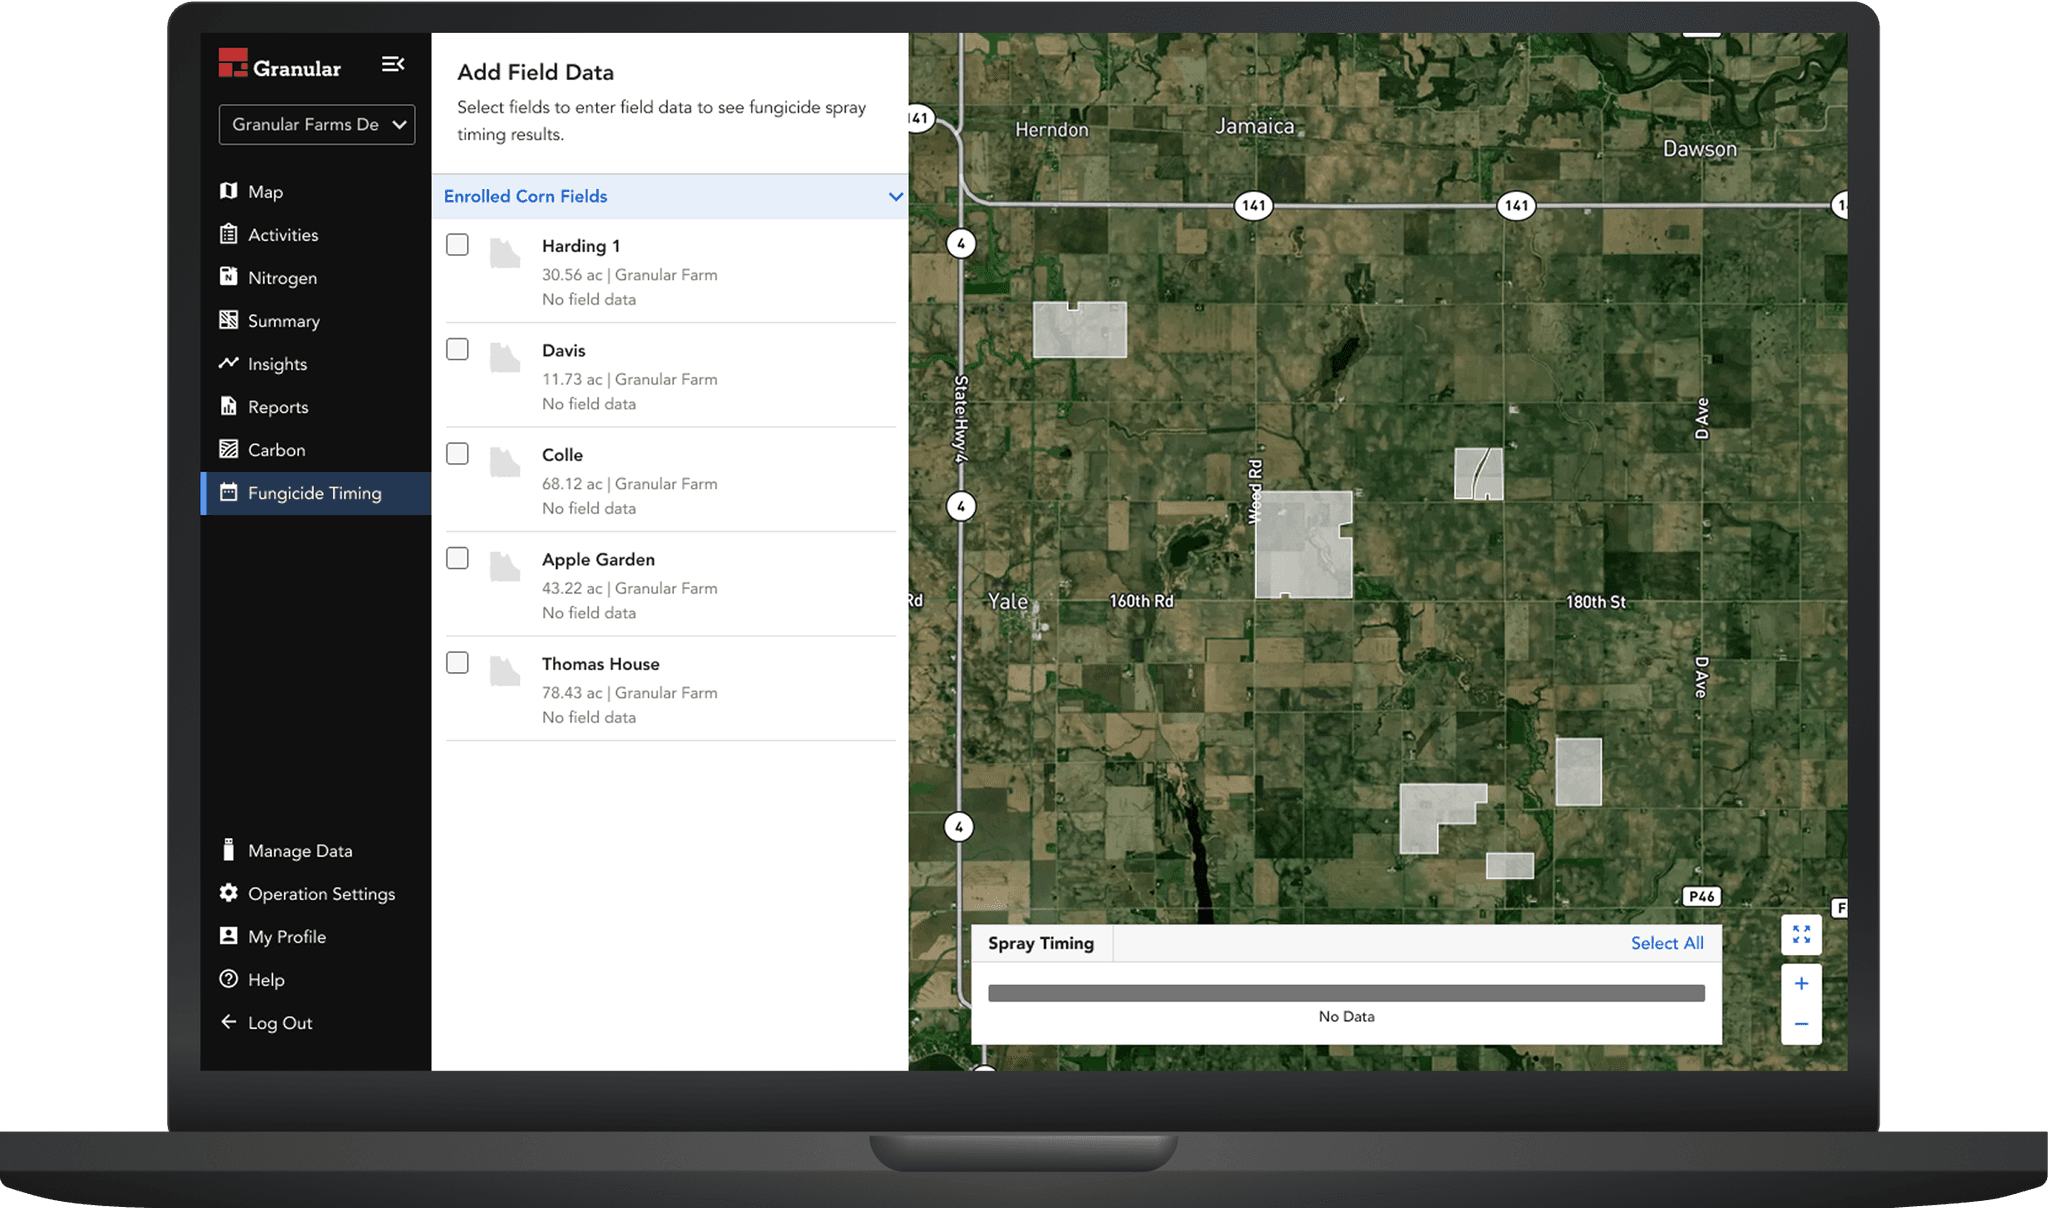The height and width of the screenshot is (1208, 2048).
Task: Open the Reports menu item
Action: (278, 407)
